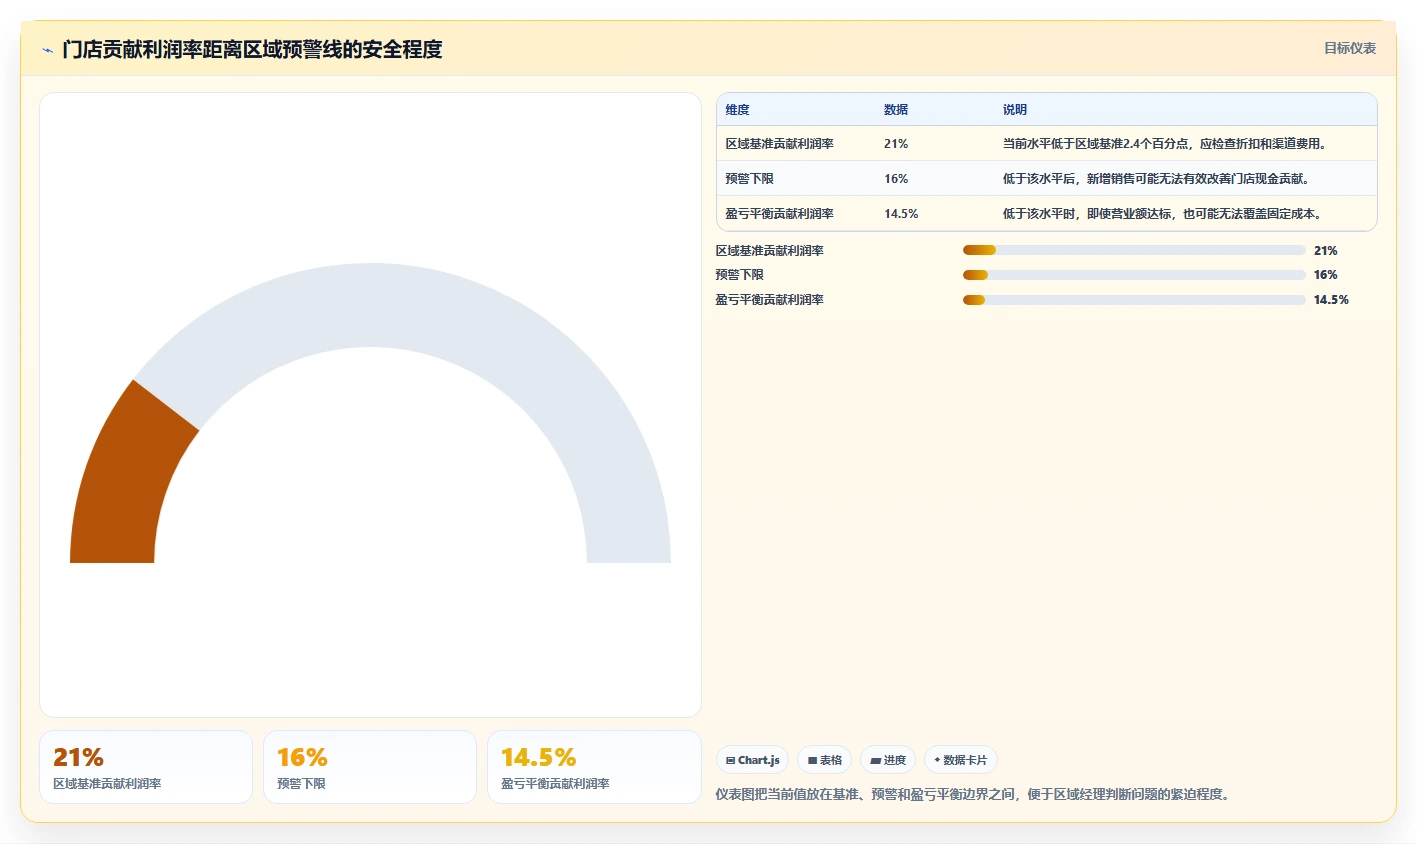This screenshot has width=1417, height=844.
Task: Click the 维度 column header
Action: click(x=737, y=110)
